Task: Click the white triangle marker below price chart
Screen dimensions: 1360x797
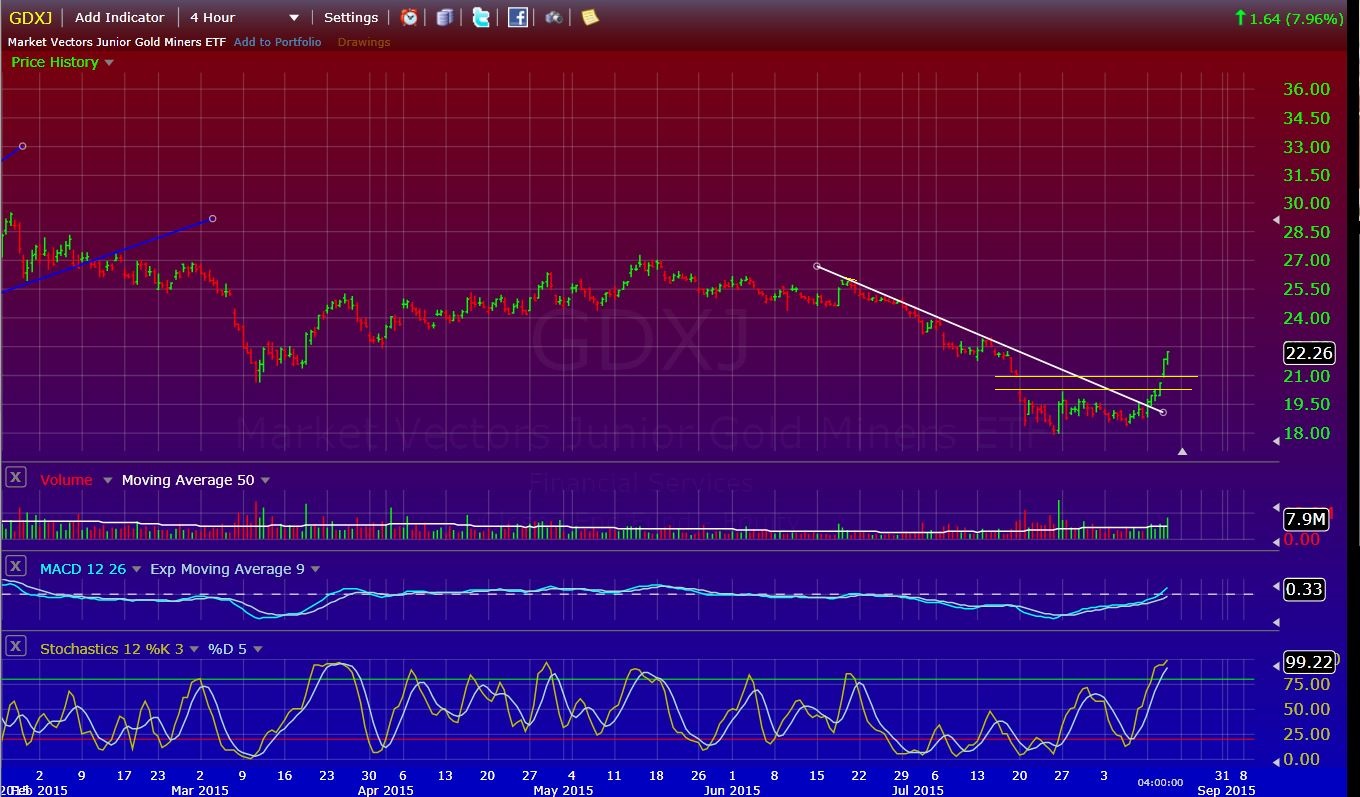Action: point(1182,452)
